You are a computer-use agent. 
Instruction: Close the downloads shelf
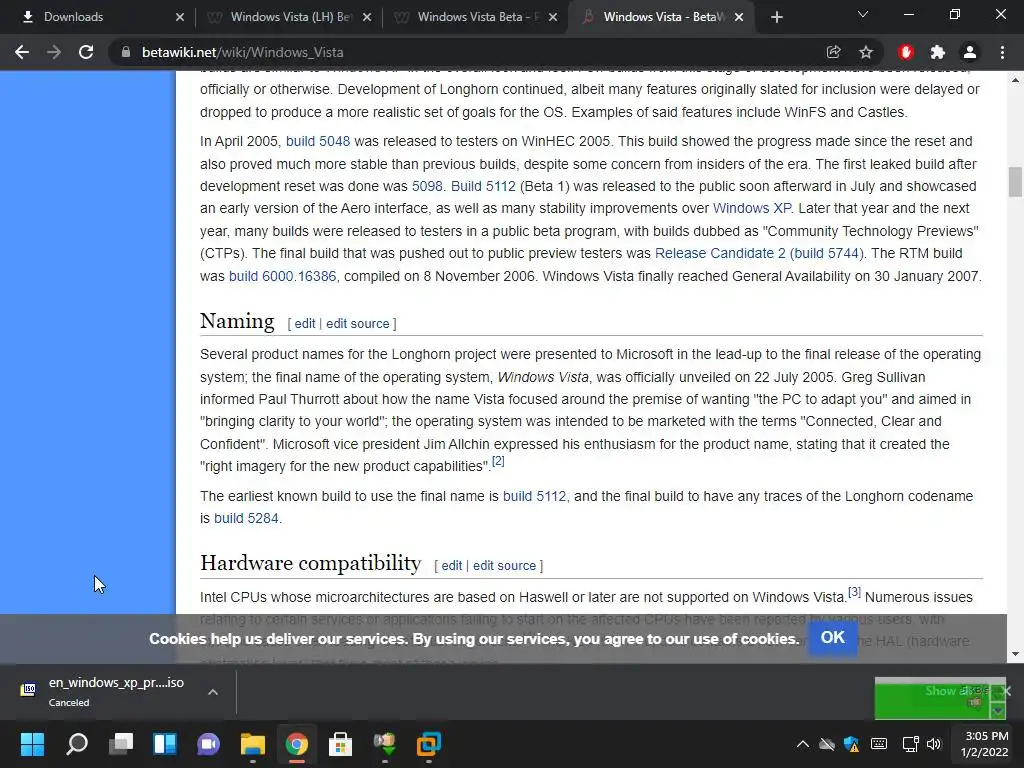(x=1006, y=691)
